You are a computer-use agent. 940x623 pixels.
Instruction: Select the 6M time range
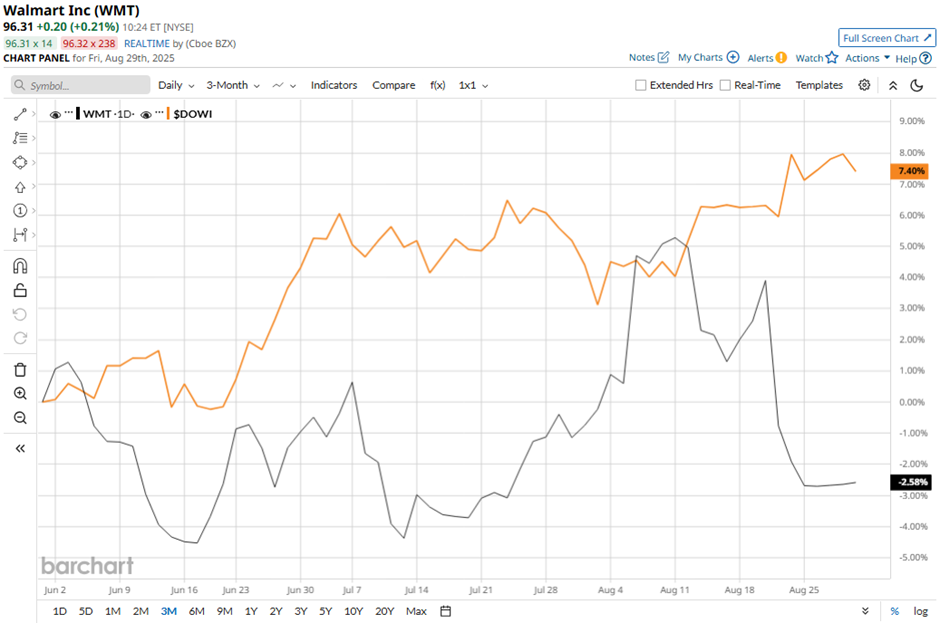(197, 611)
